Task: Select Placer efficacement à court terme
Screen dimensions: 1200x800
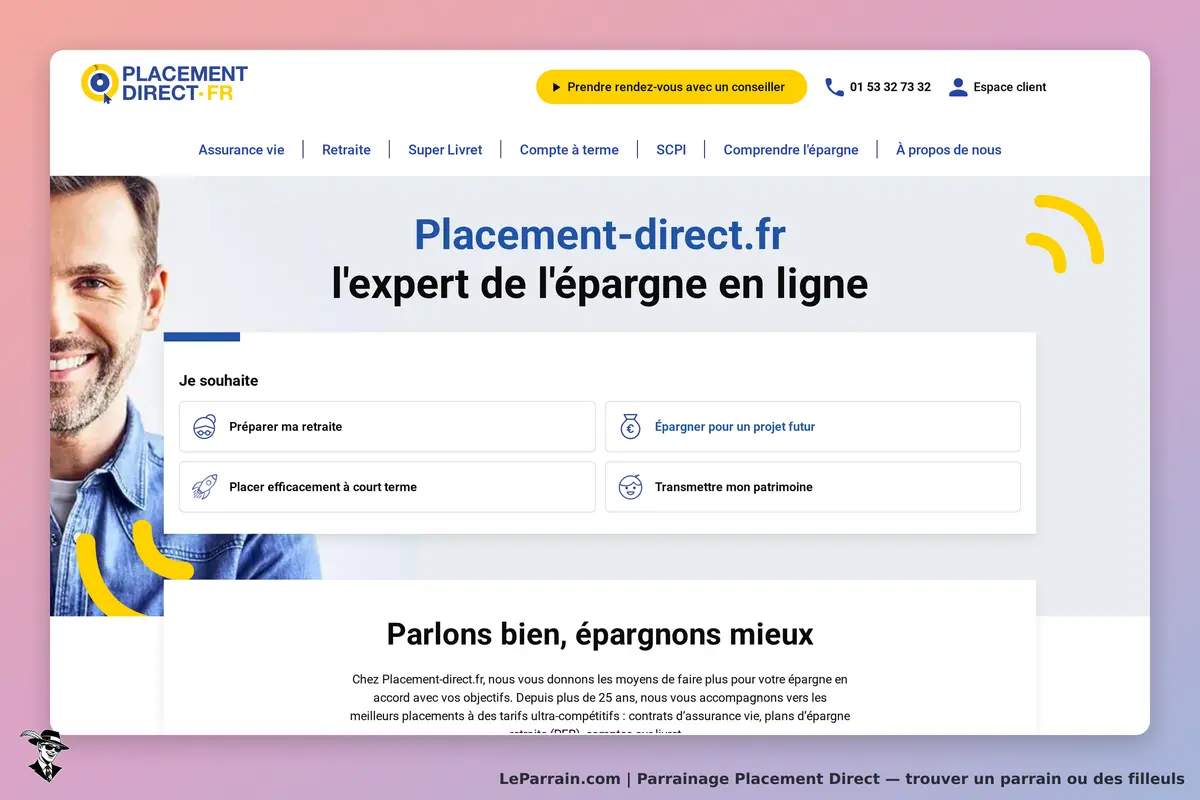Action: point(387,487)
